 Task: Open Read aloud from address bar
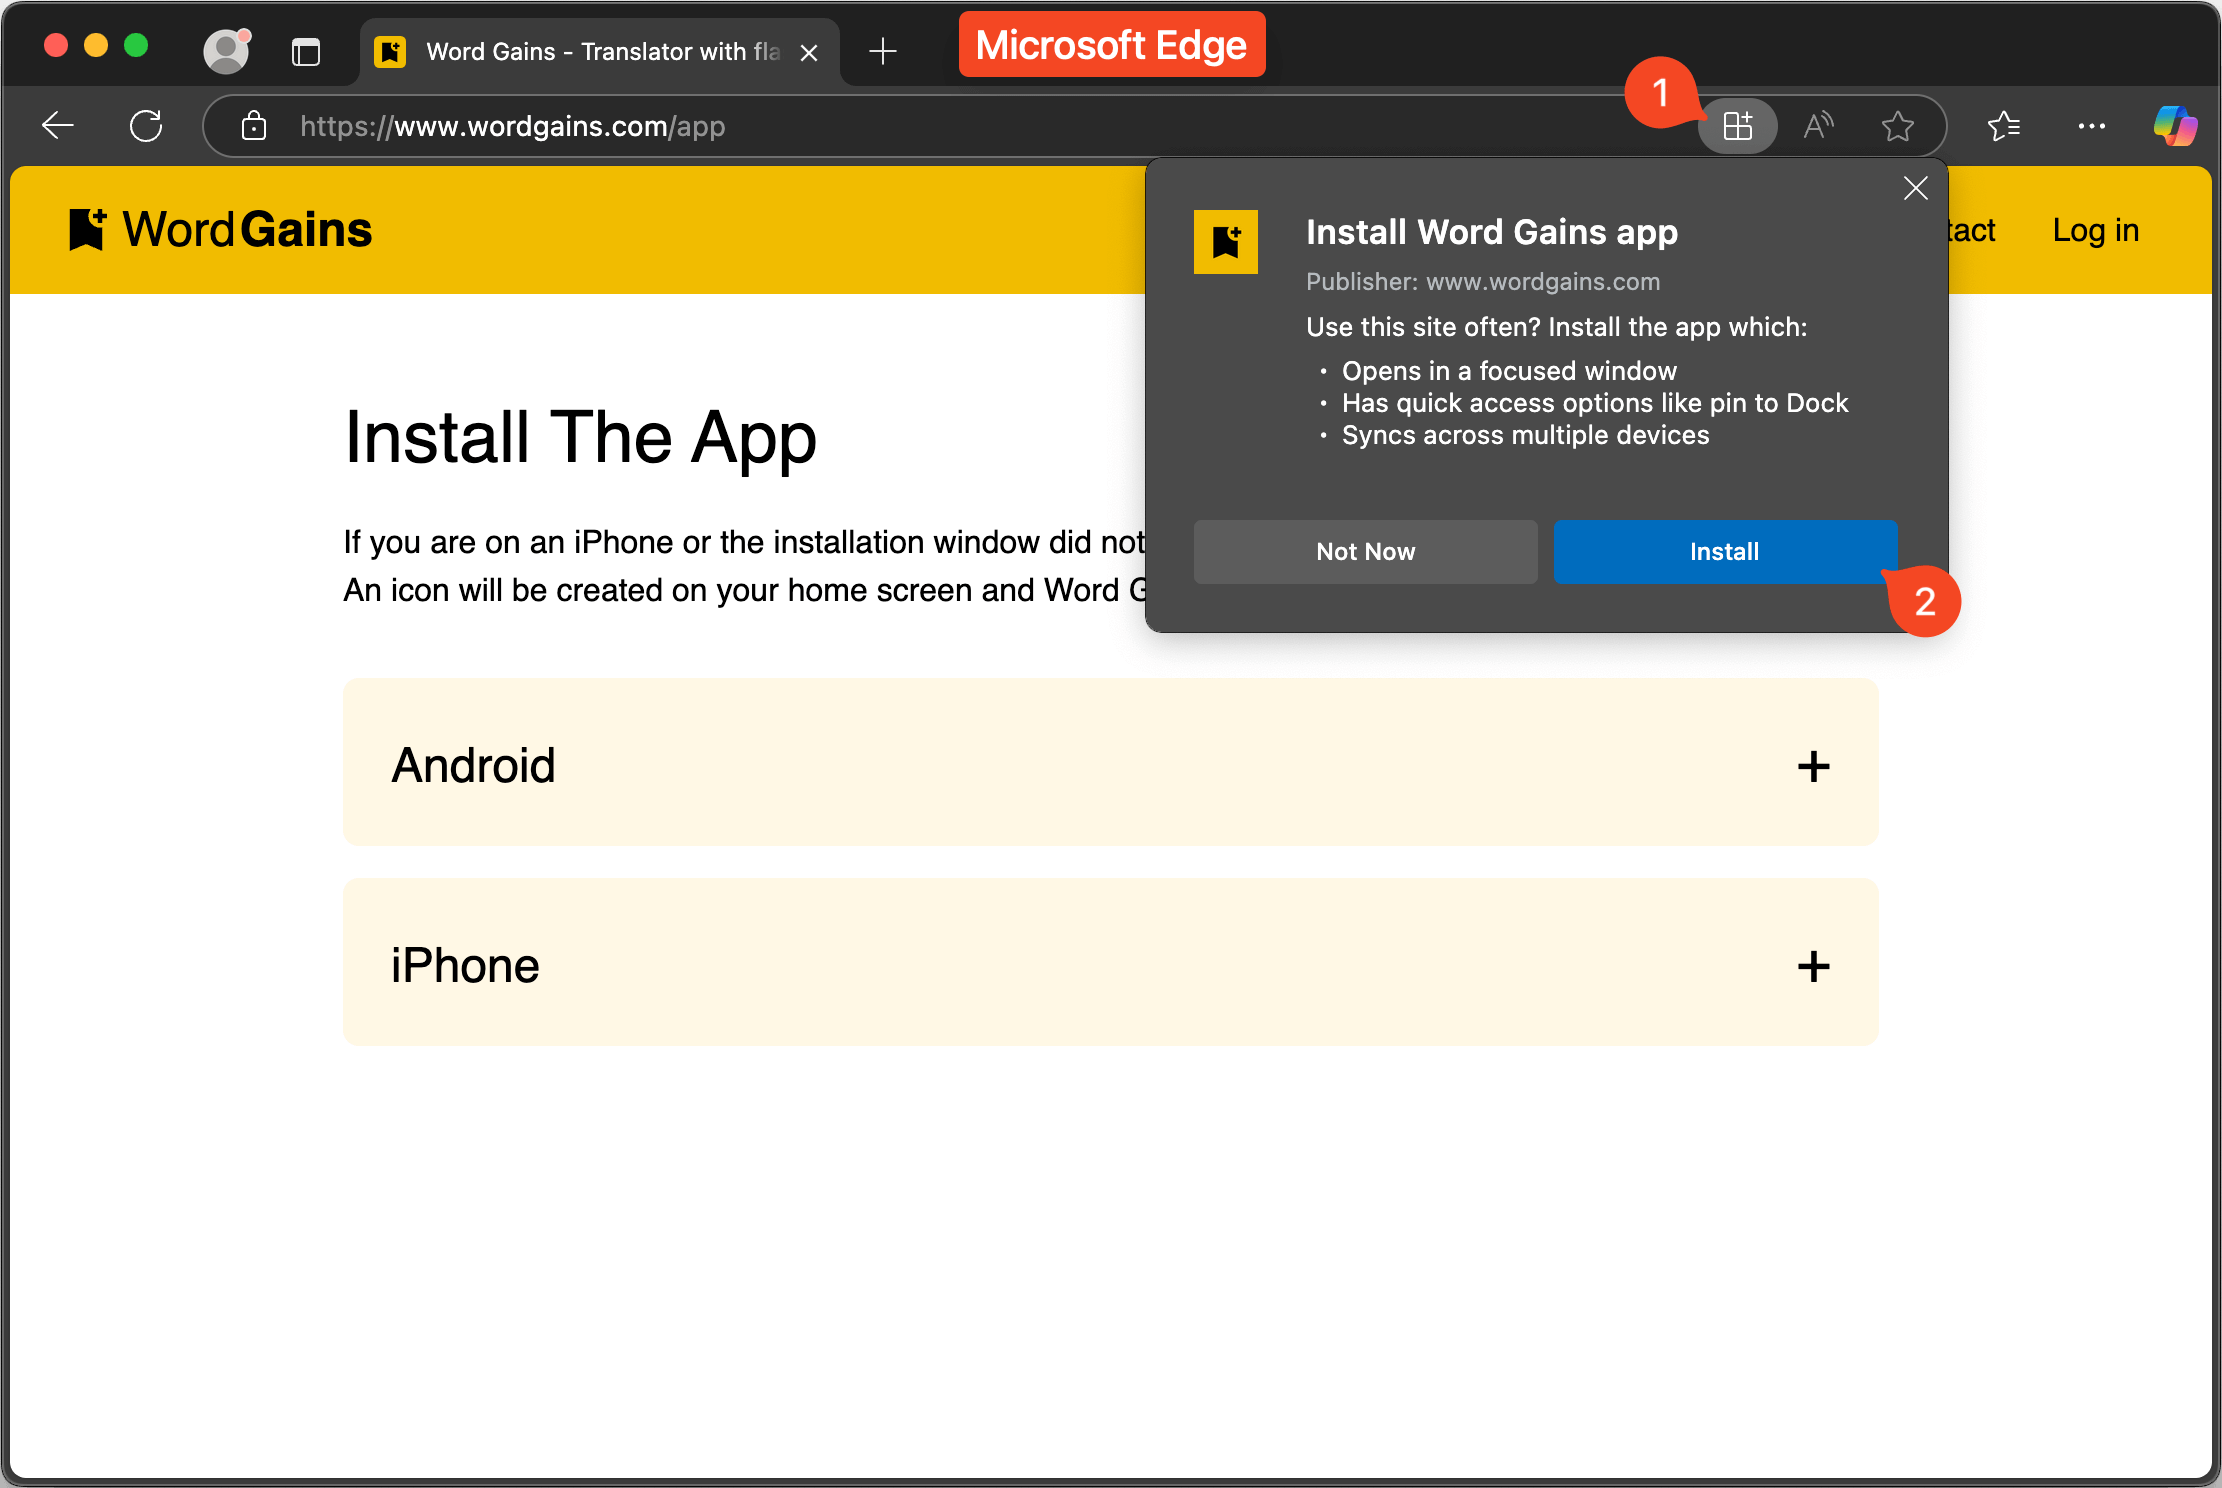[1818, 126]
